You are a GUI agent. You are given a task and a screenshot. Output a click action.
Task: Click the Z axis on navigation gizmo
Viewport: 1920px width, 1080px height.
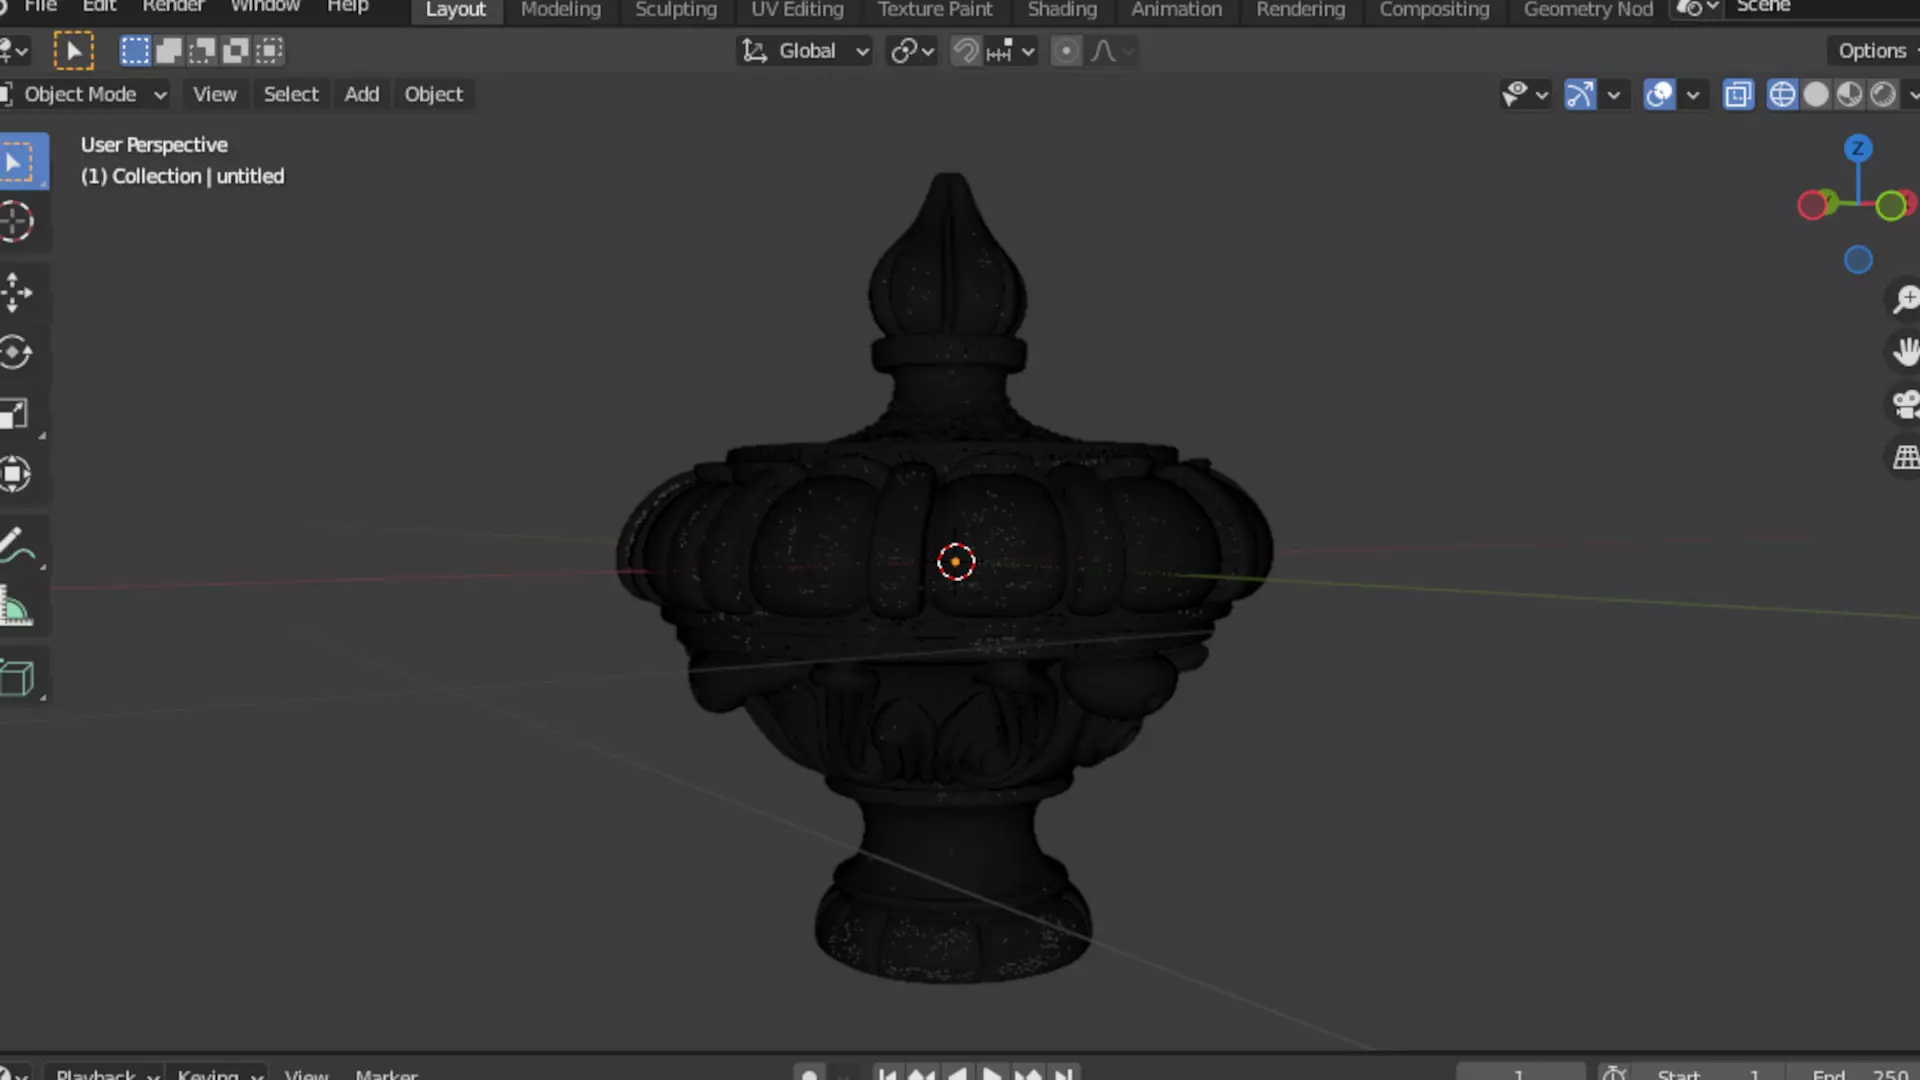1858,149
